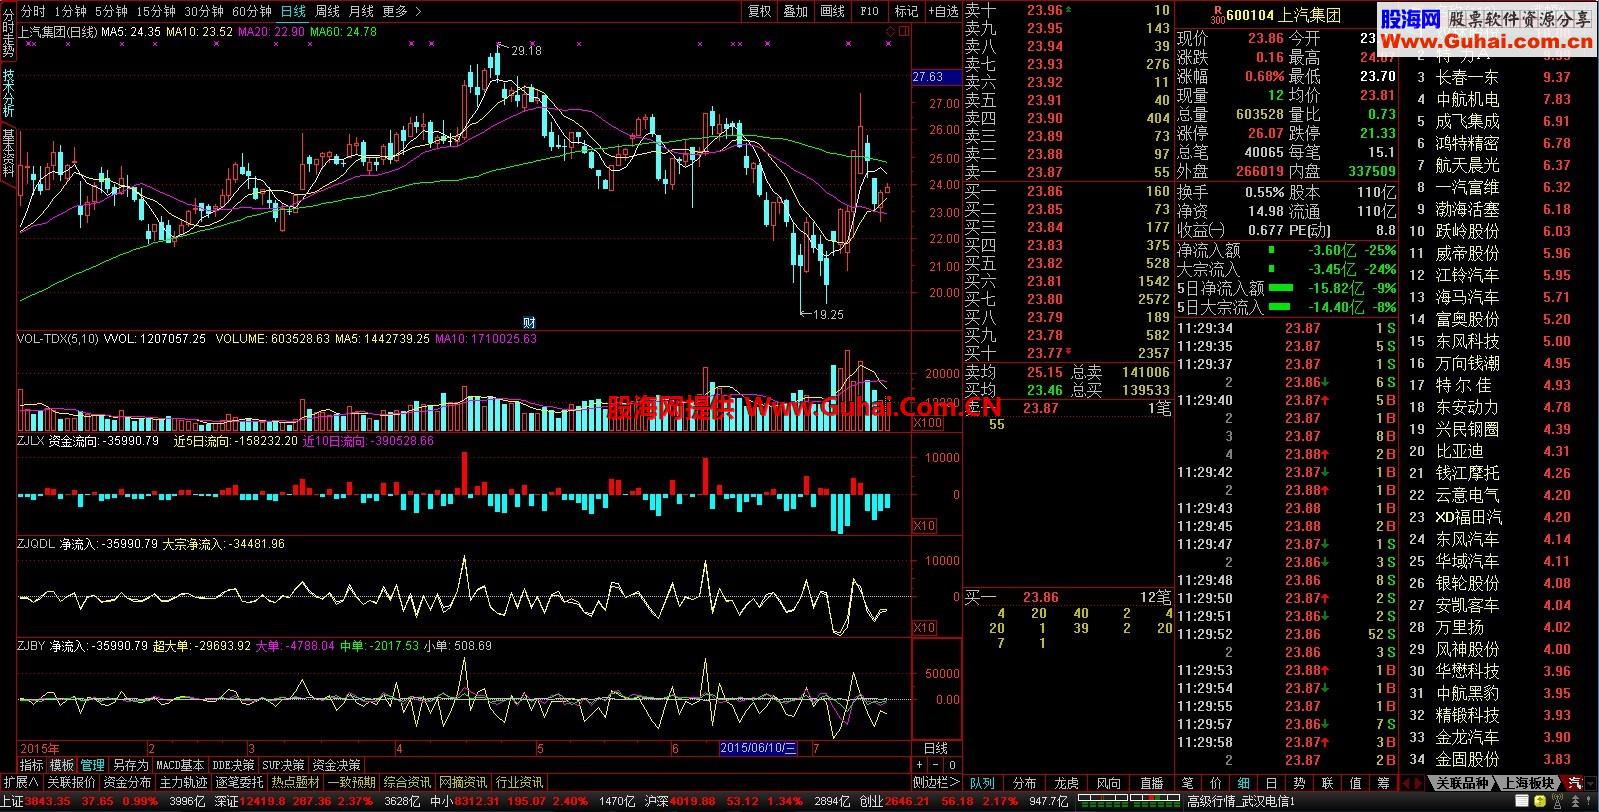Viewport: 1599px width, 812px height.
Task: Open the 网摘资讯 tab
Action: [x=463, y=782]
